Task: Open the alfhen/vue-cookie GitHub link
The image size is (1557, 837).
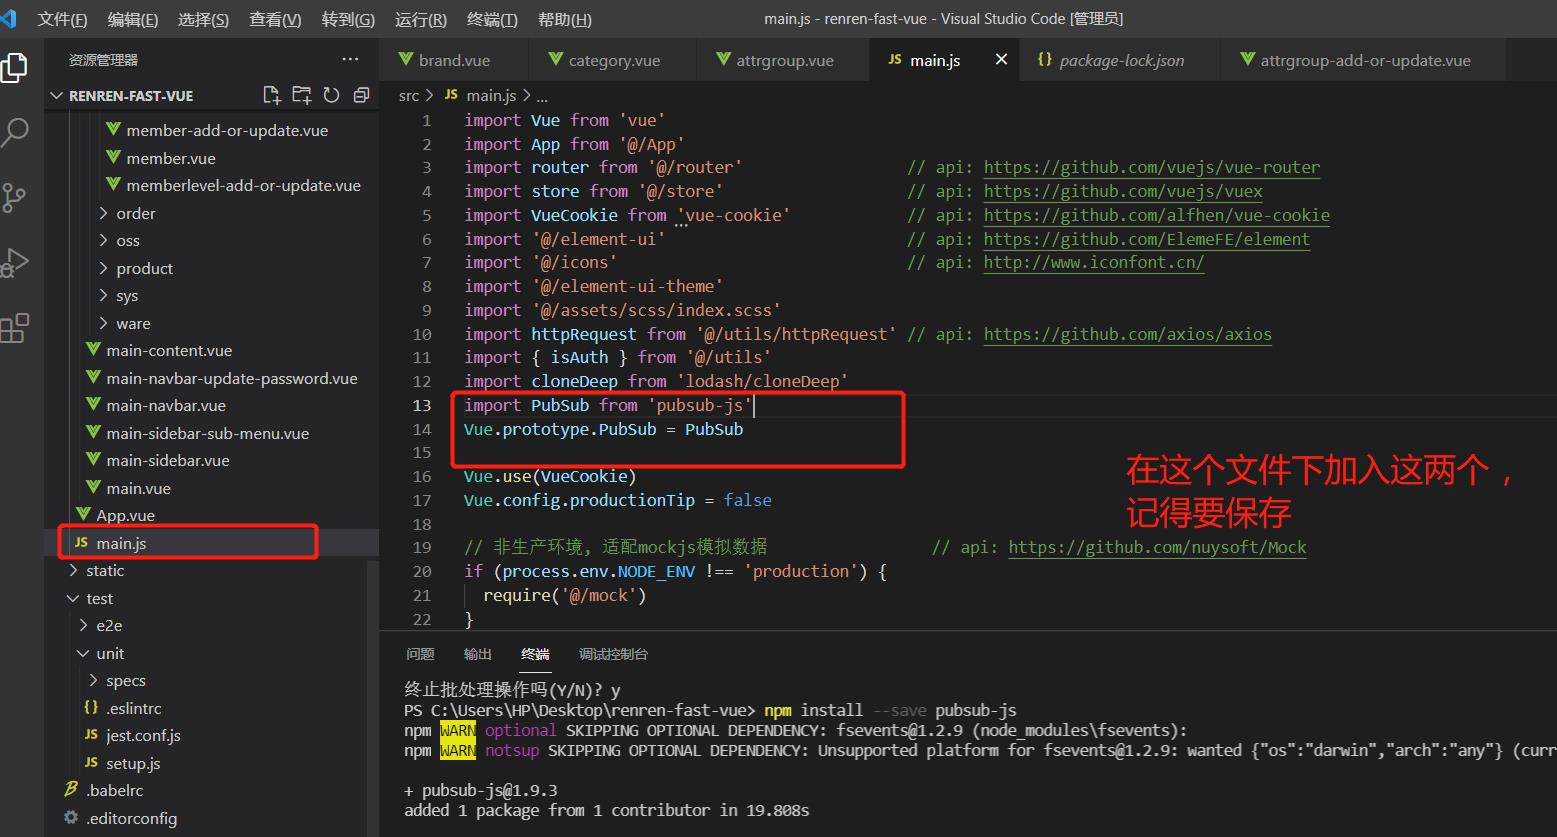Action: [1157, 215]
